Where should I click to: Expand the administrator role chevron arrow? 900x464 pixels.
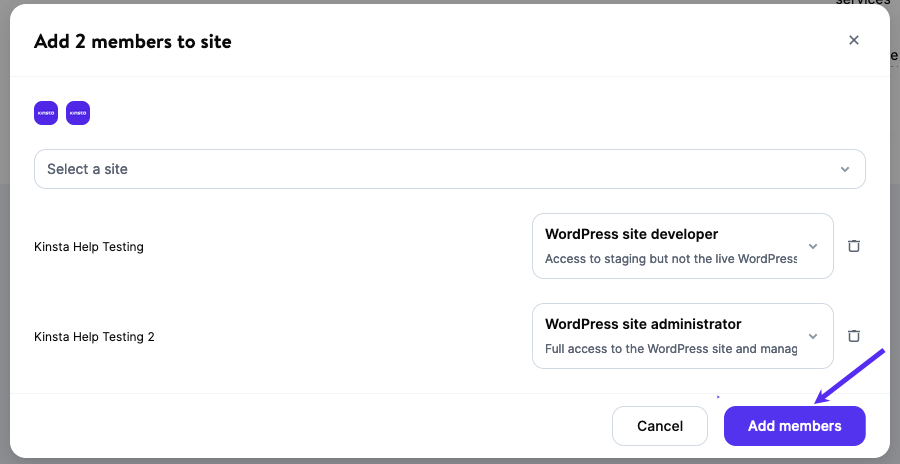click(x=813, y=336)
